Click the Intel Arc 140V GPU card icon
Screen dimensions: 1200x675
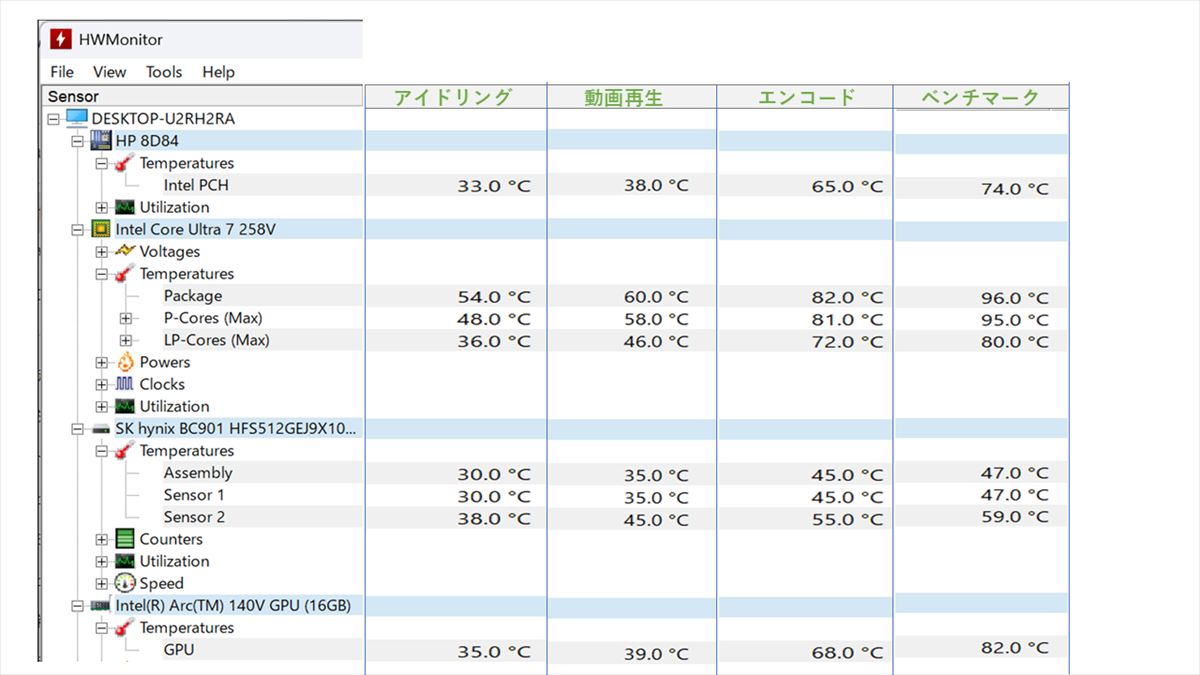101,606
